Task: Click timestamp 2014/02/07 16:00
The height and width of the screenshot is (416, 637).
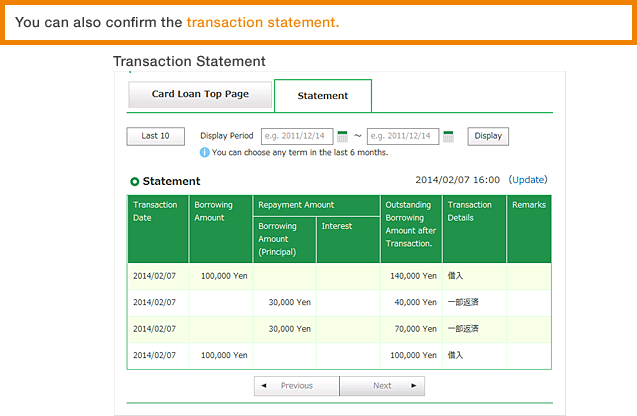Action: click(x=457, y=180)
